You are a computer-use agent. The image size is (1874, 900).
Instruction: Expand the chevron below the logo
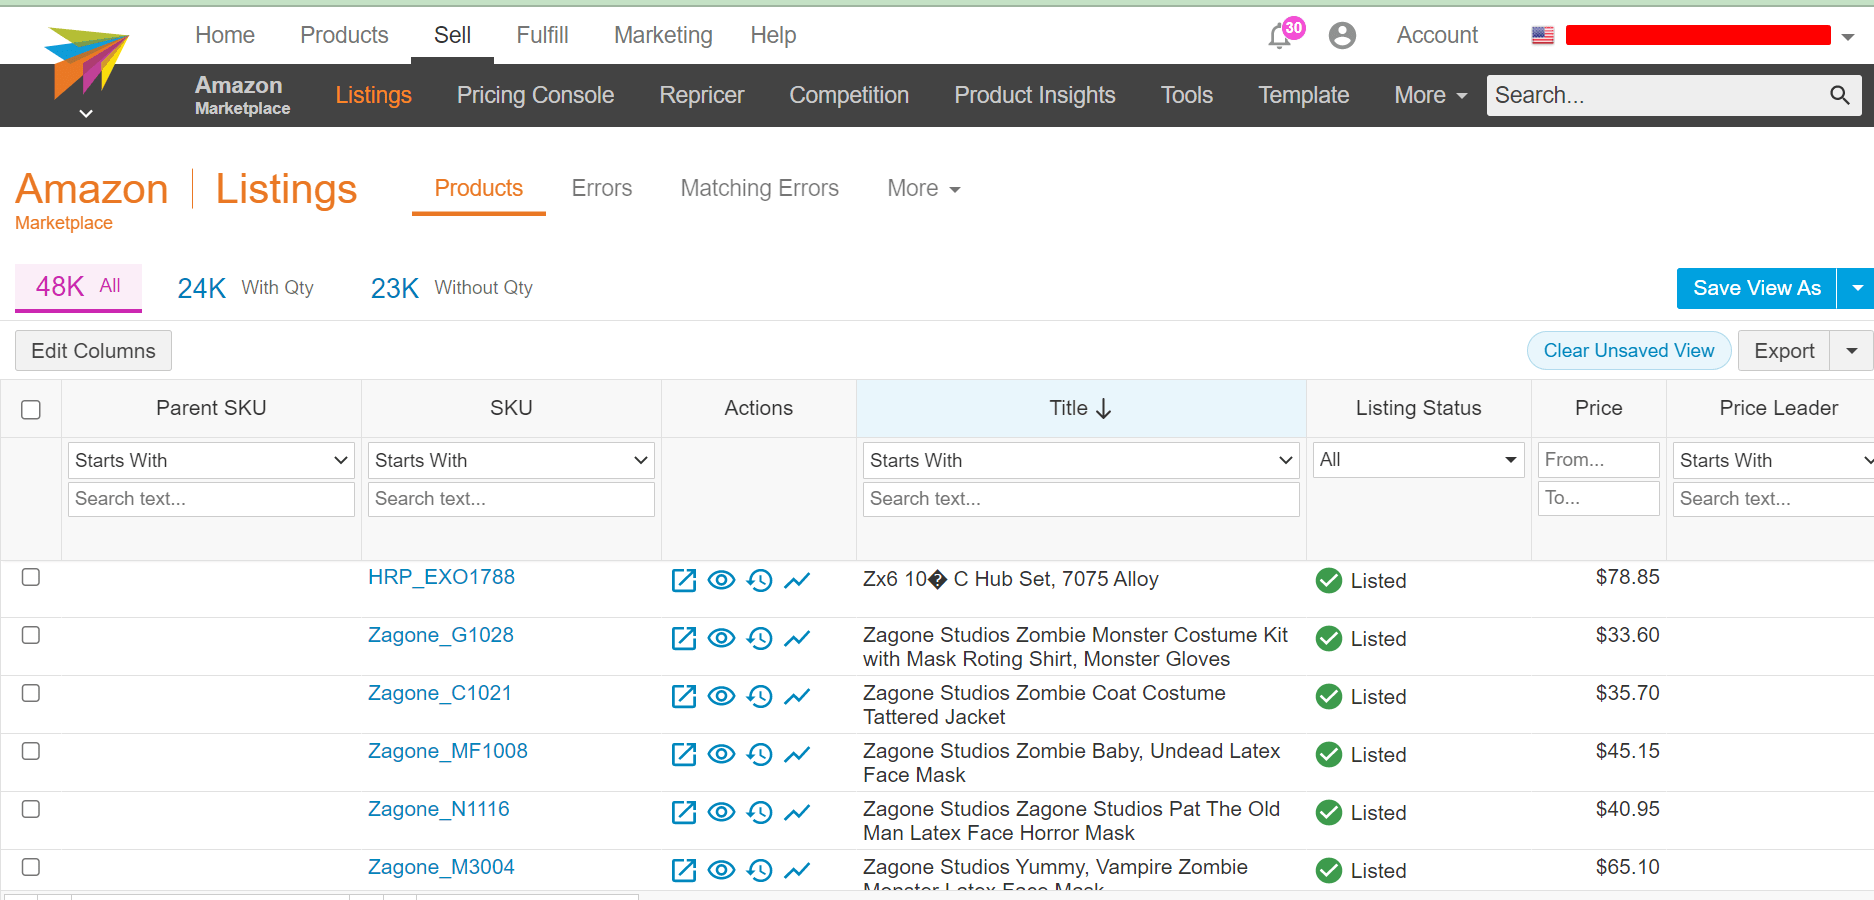(86, 113)
